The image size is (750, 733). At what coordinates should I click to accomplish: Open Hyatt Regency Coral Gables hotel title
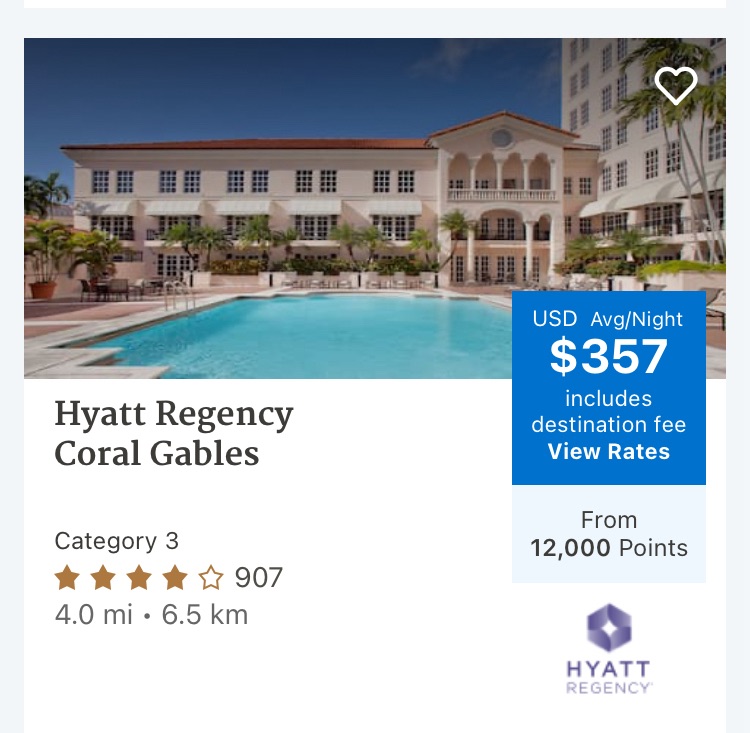(174, 434)
